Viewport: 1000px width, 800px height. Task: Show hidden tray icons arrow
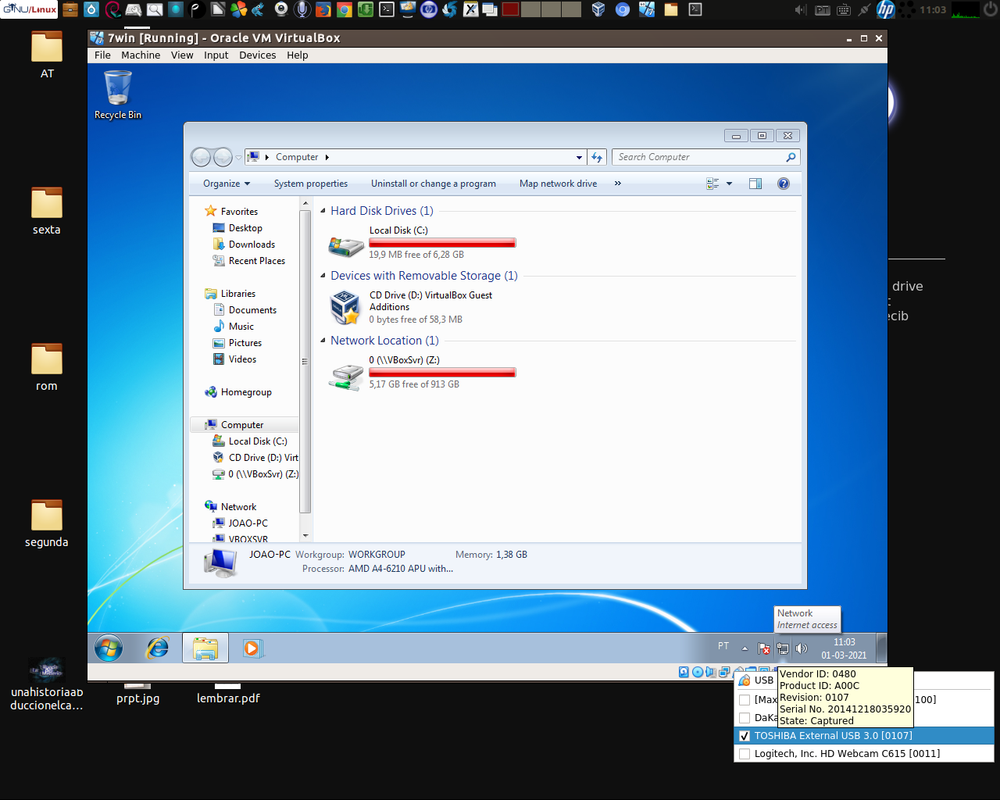click(x=744, y=649)
